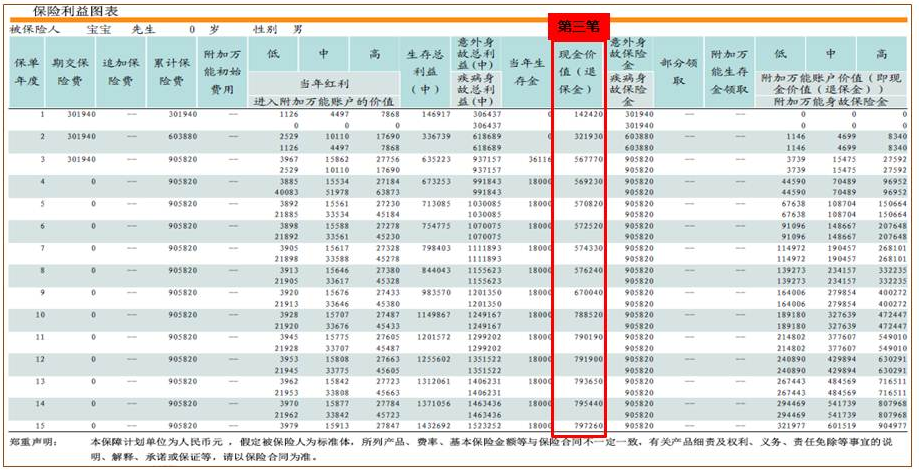919x474 pixels.
Task: Select cash value 797260 in year 15
Action: click(587, 426)
